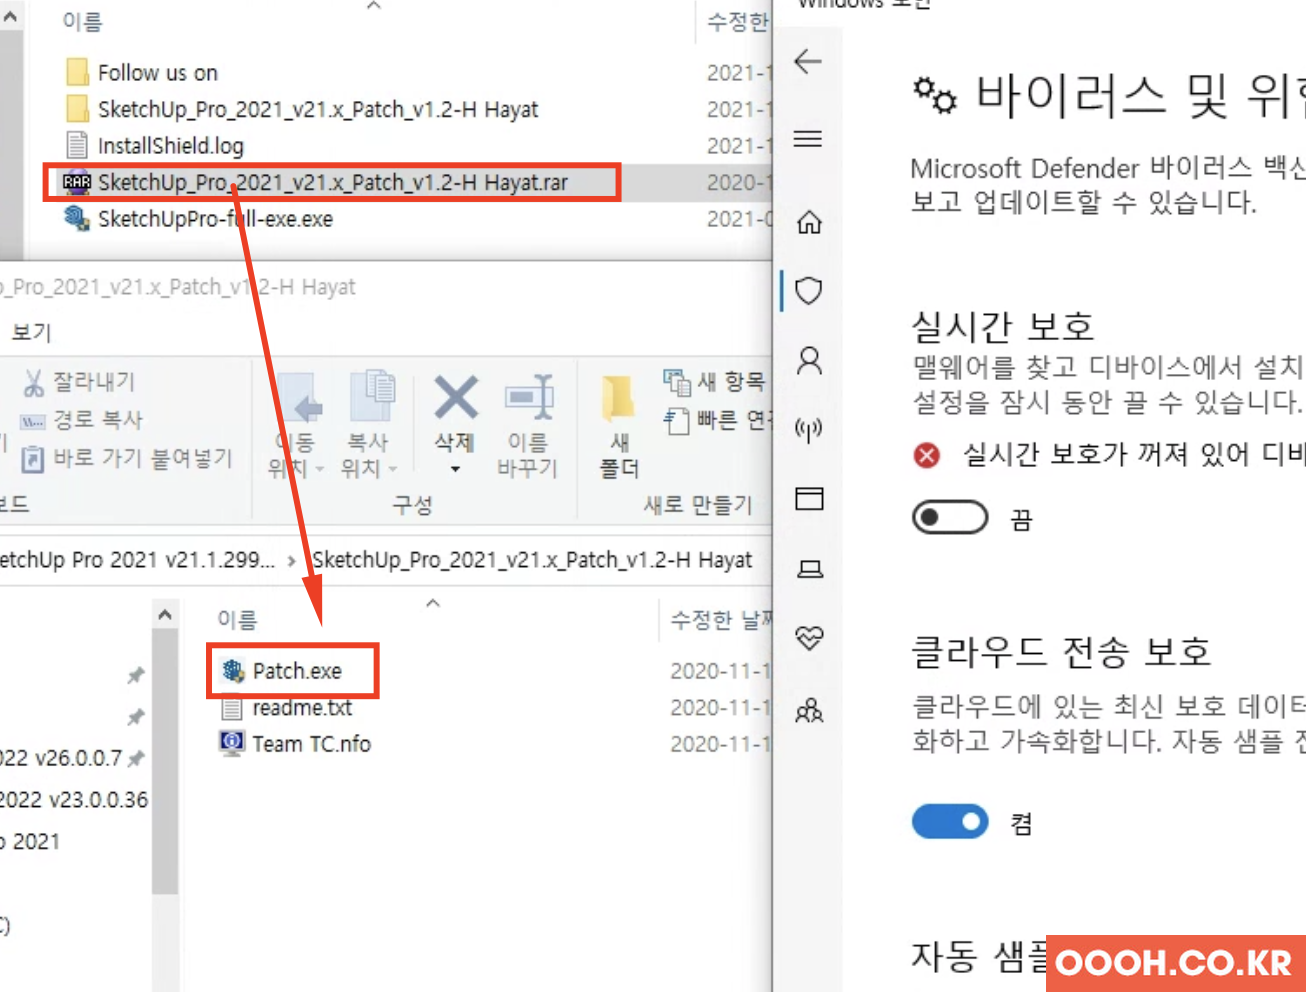This screenshot has height=992, width=1306.
Task: Click the RAR archive file icon
Action: pos(77,182)
